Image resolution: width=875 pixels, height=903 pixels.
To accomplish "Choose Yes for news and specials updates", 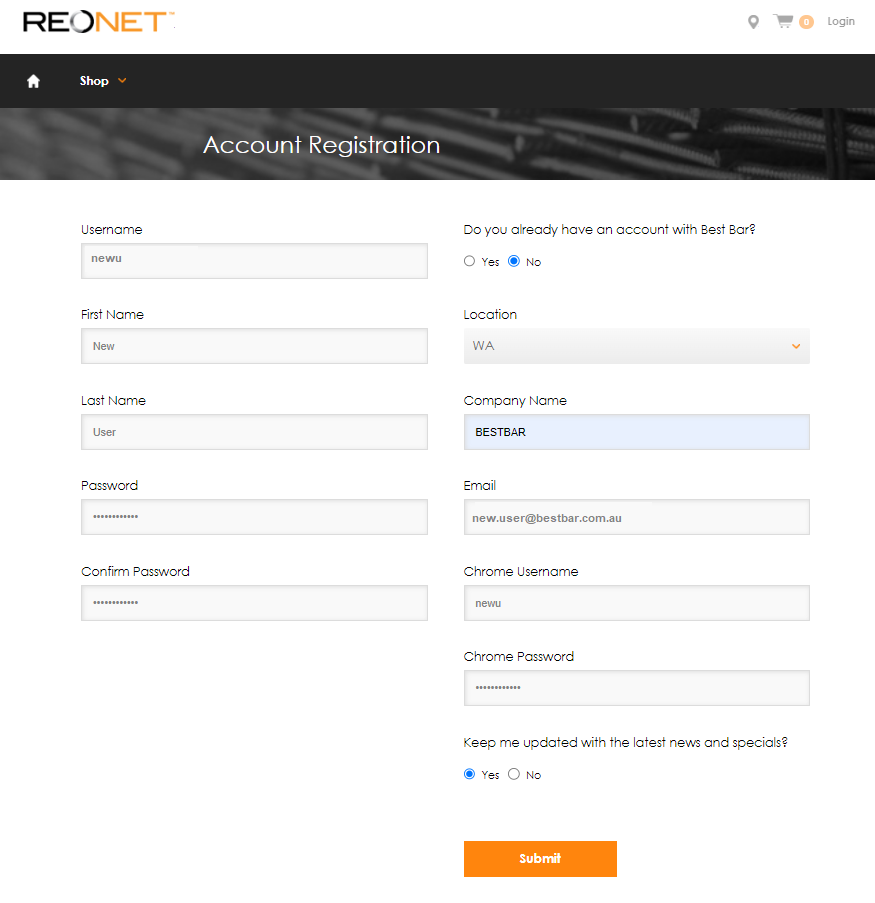I will [469, 774].
